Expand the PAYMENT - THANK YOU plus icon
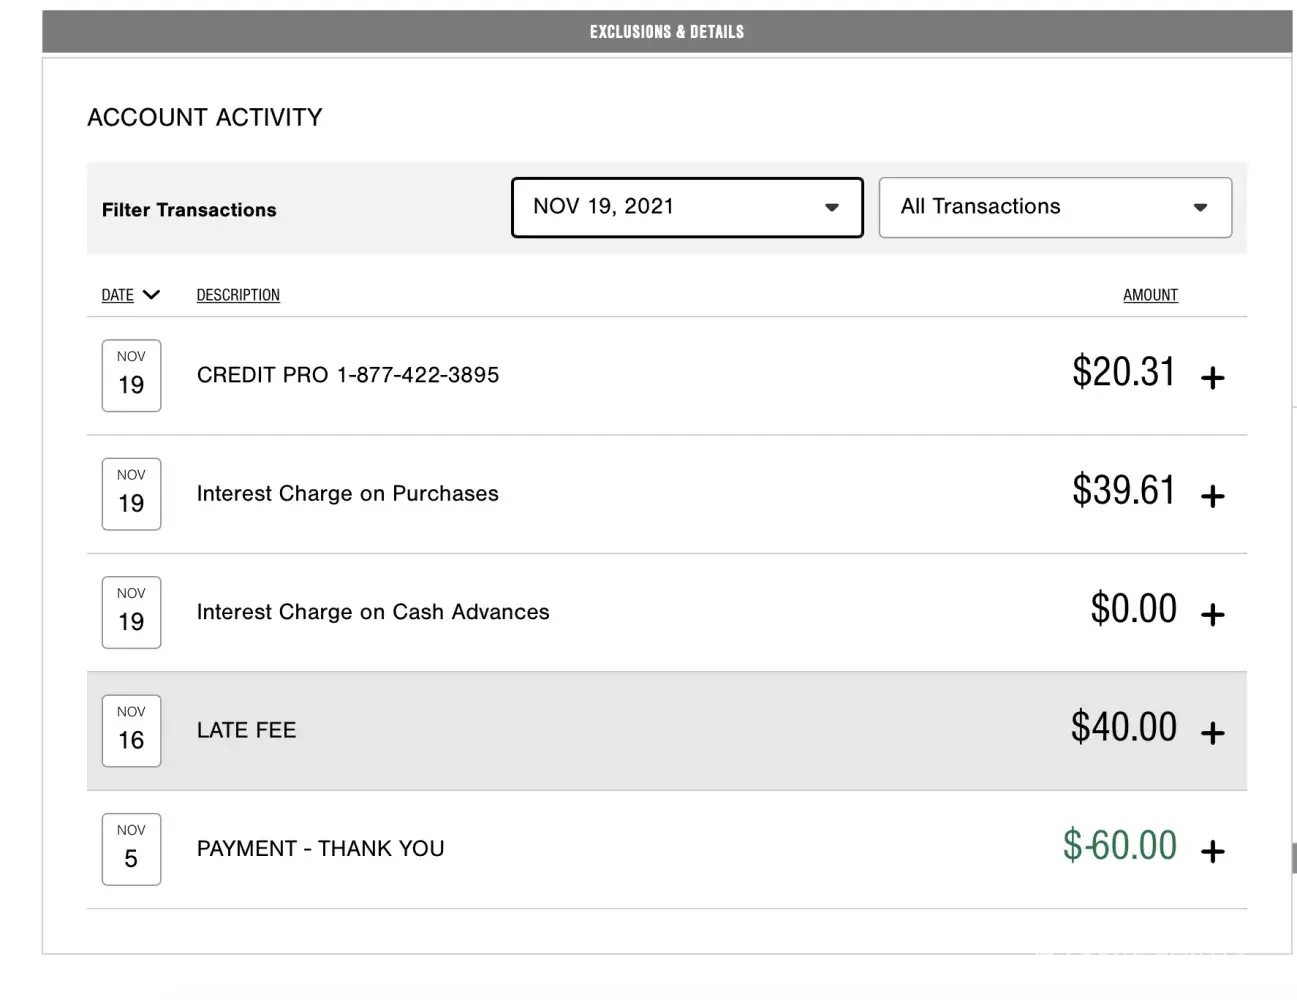This screenshot has height=1000, width=1297. click(x=1212, y=851)
